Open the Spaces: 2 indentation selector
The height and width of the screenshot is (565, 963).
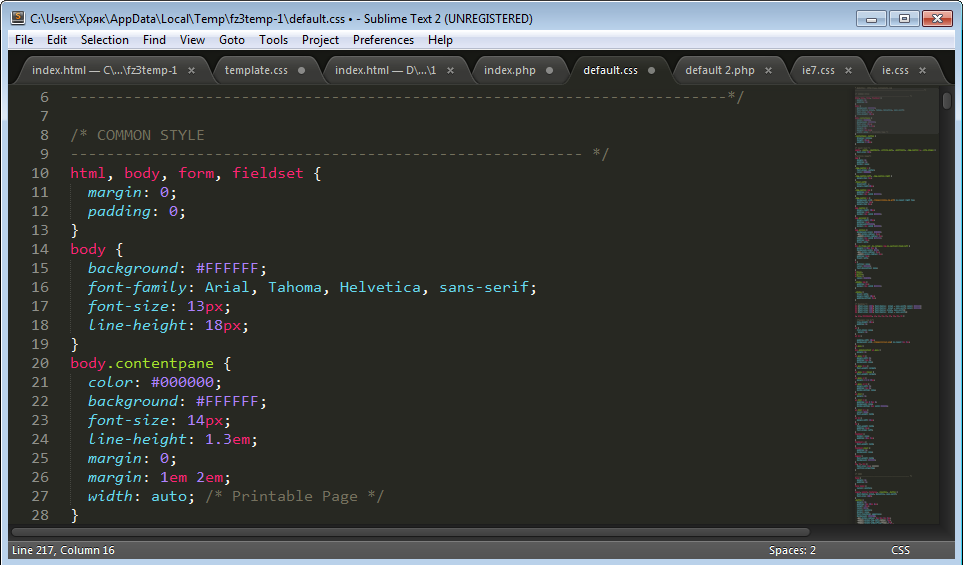(x=792, y=550)
